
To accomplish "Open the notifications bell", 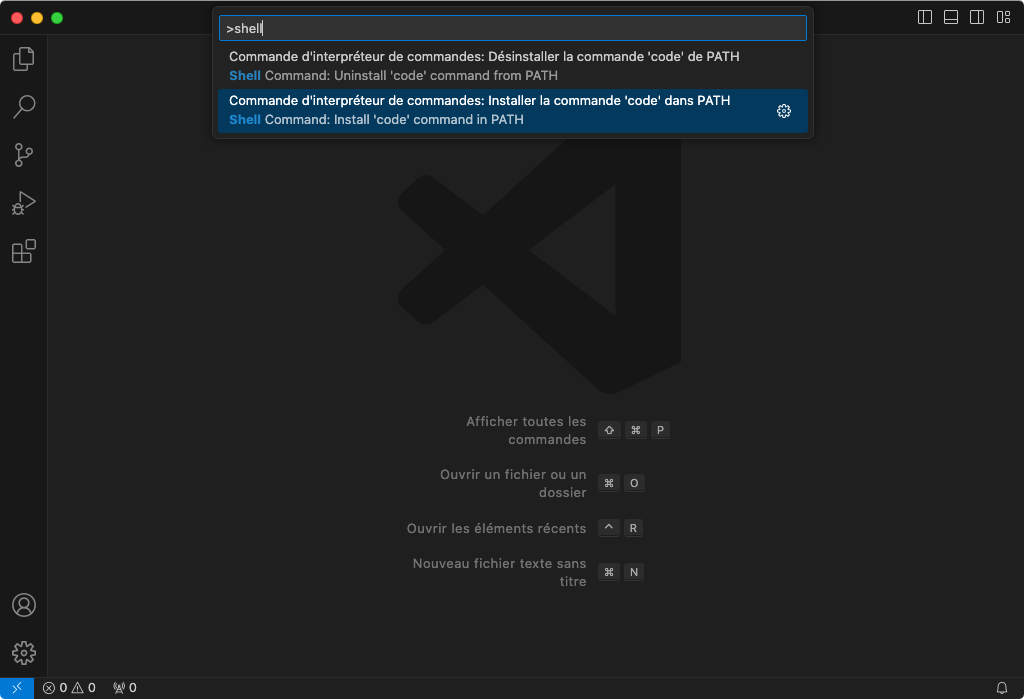I will pyautogui.click(x=1002, y=688).
